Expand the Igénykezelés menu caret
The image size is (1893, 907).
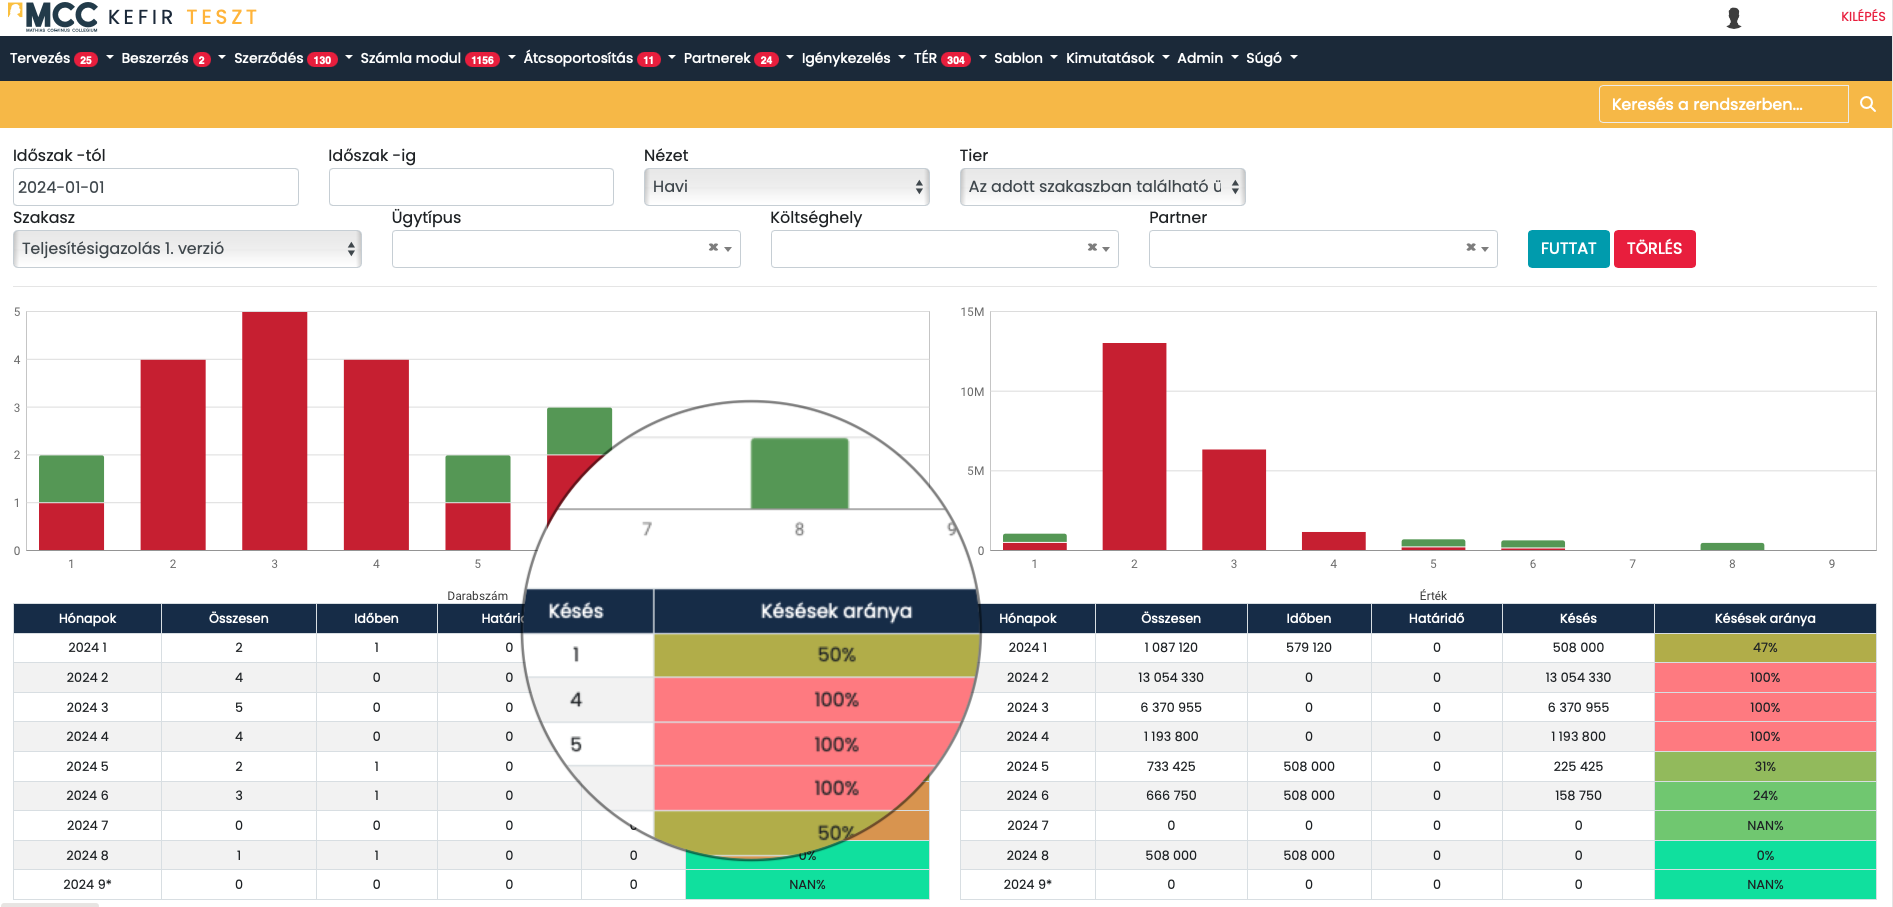pos(902,58)
